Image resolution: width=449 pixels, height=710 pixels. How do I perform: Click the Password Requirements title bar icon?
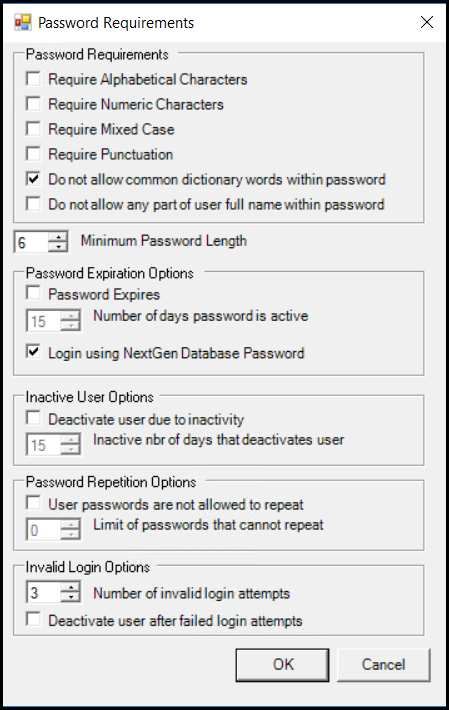(23, 22)
